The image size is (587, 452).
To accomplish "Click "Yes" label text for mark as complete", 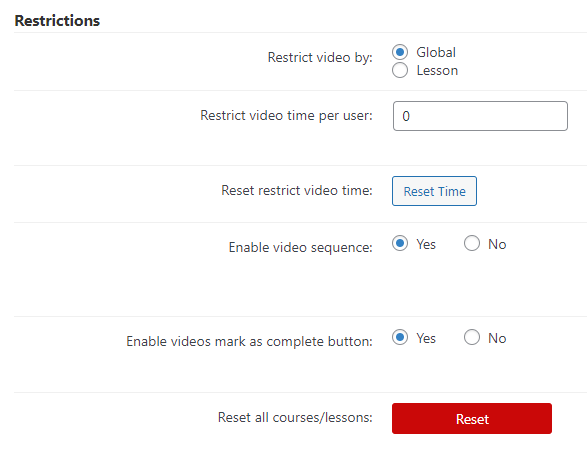I will [426, 338].
